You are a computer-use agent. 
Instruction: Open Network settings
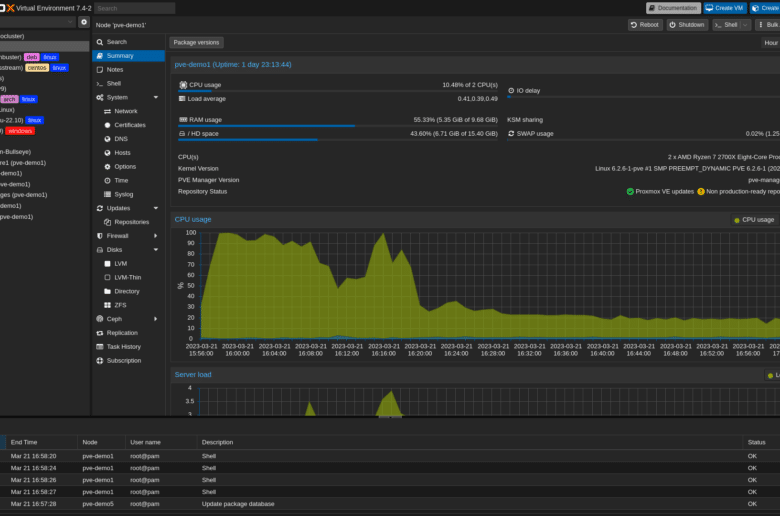point(128,111)
